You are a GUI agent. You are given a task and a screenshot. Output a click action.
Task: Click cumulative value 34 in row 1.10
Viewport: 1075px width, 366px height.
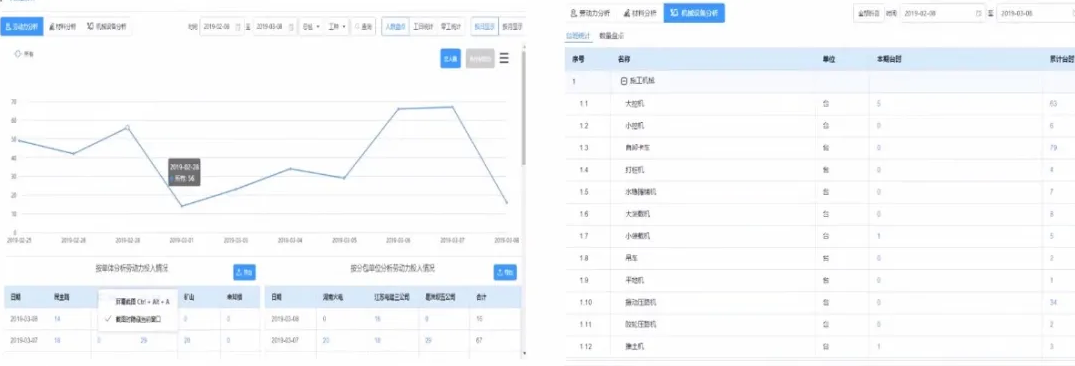[x=1053, y=302]
